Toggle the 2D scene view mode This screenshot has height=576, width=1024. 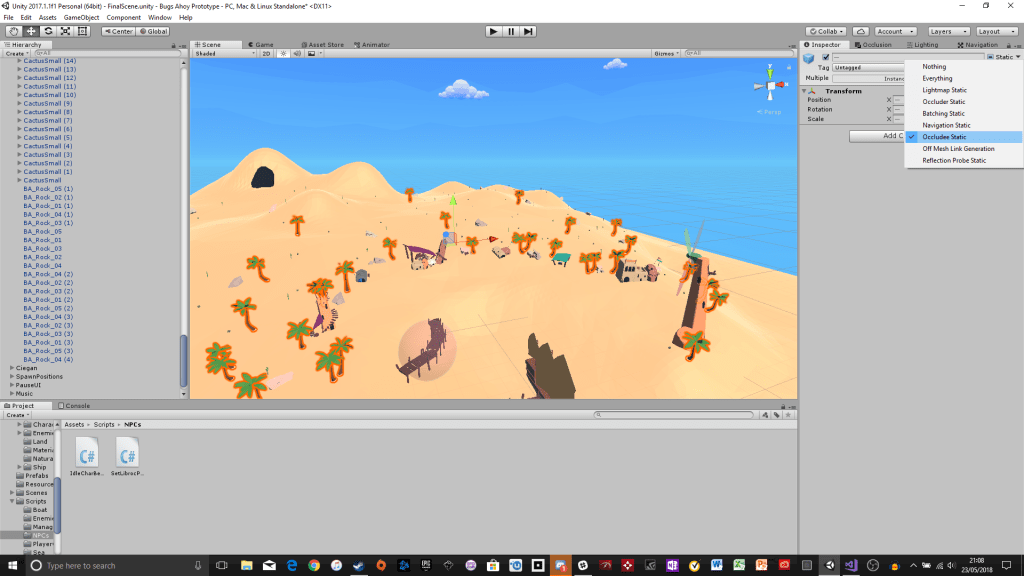[266, 53]
